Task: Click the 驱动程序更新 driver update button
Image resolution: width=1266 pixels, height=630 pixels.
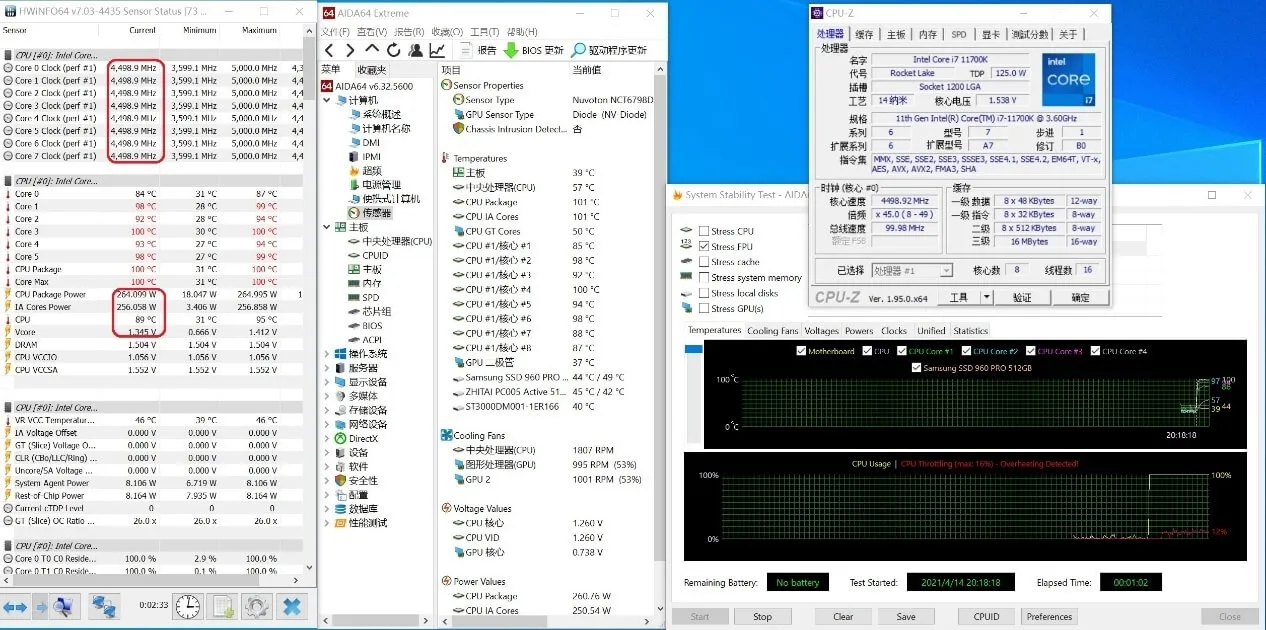Action: [609, 50]
